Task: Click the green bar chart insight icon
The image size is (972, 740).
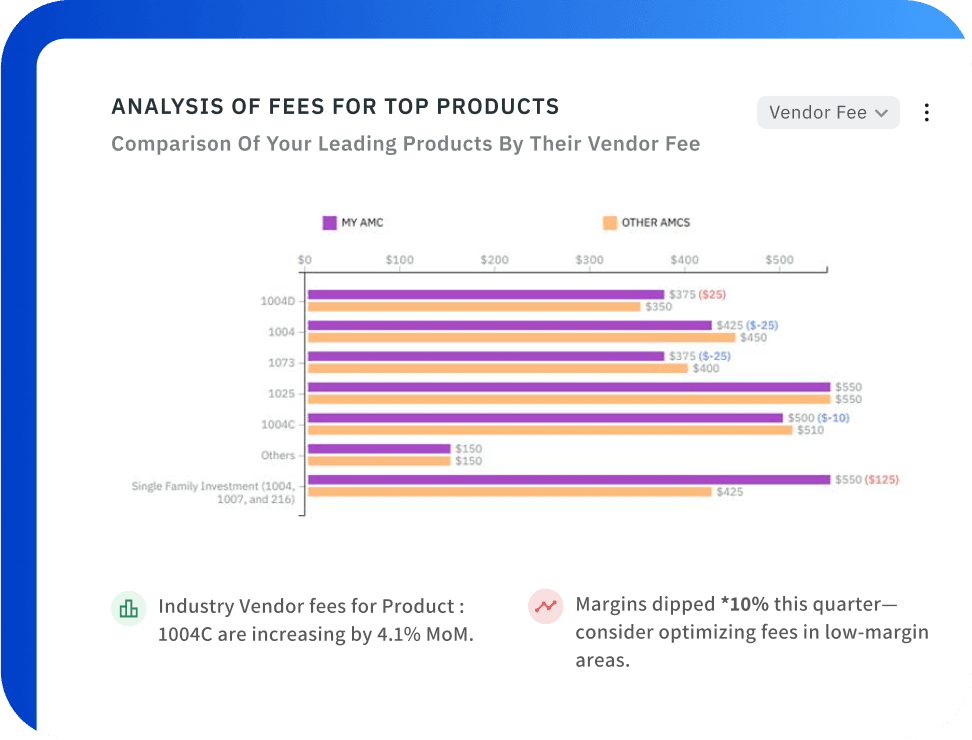Action: [128, 609]
